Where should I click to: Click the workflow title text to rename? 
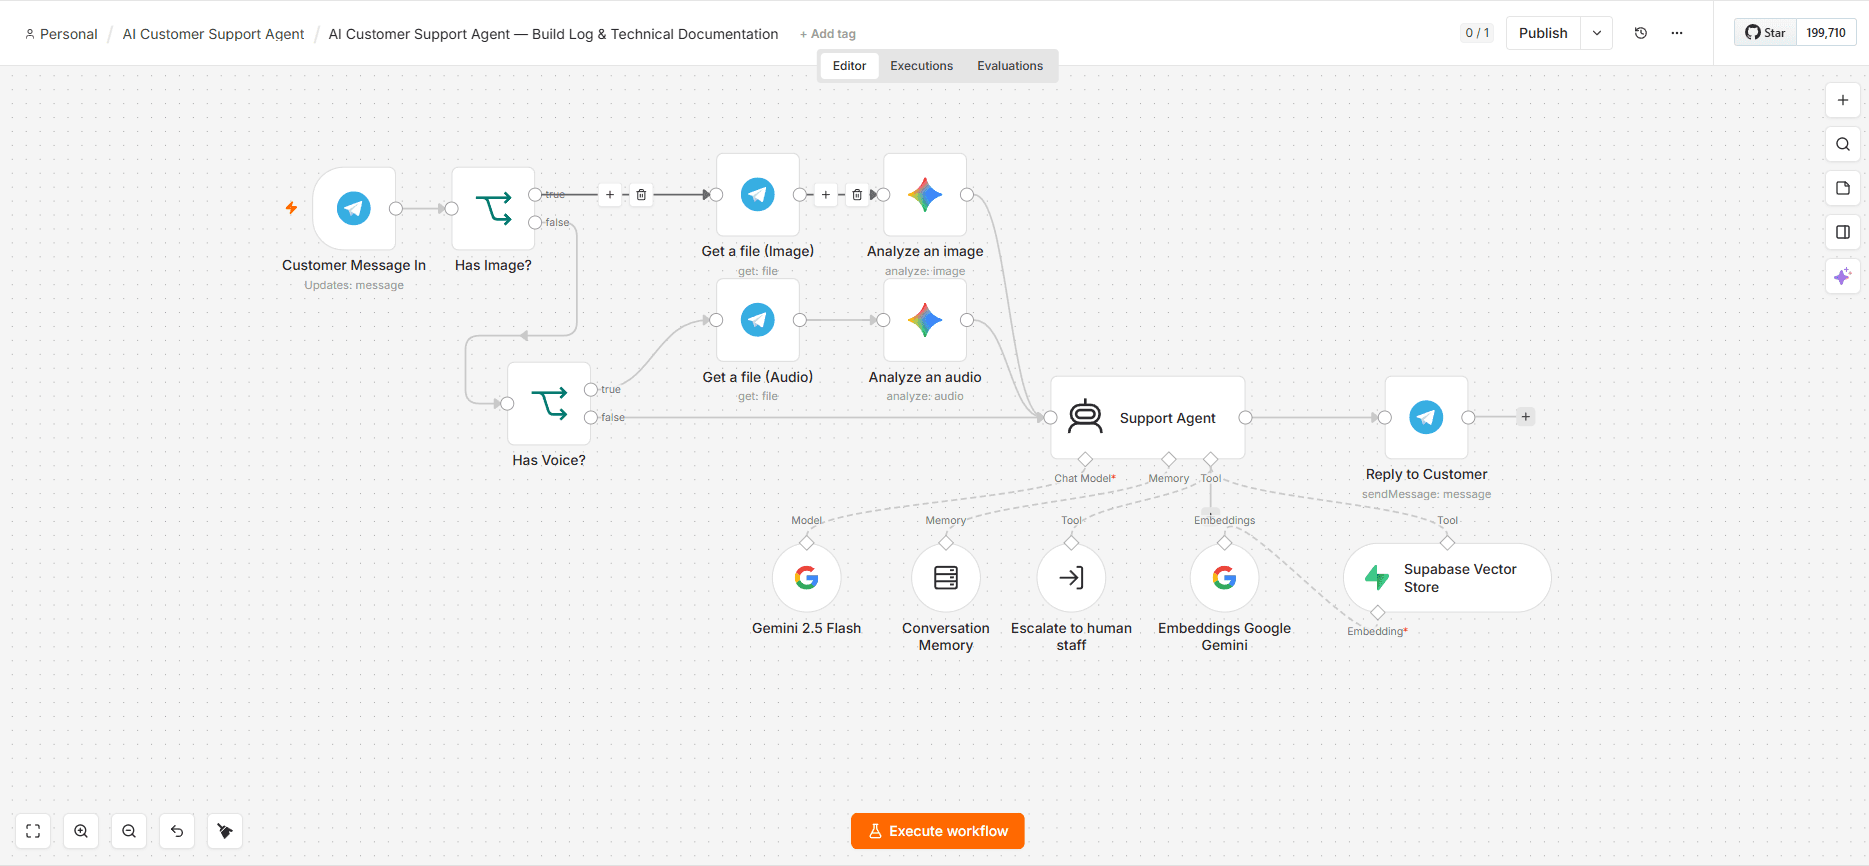[x=553, y=34]
